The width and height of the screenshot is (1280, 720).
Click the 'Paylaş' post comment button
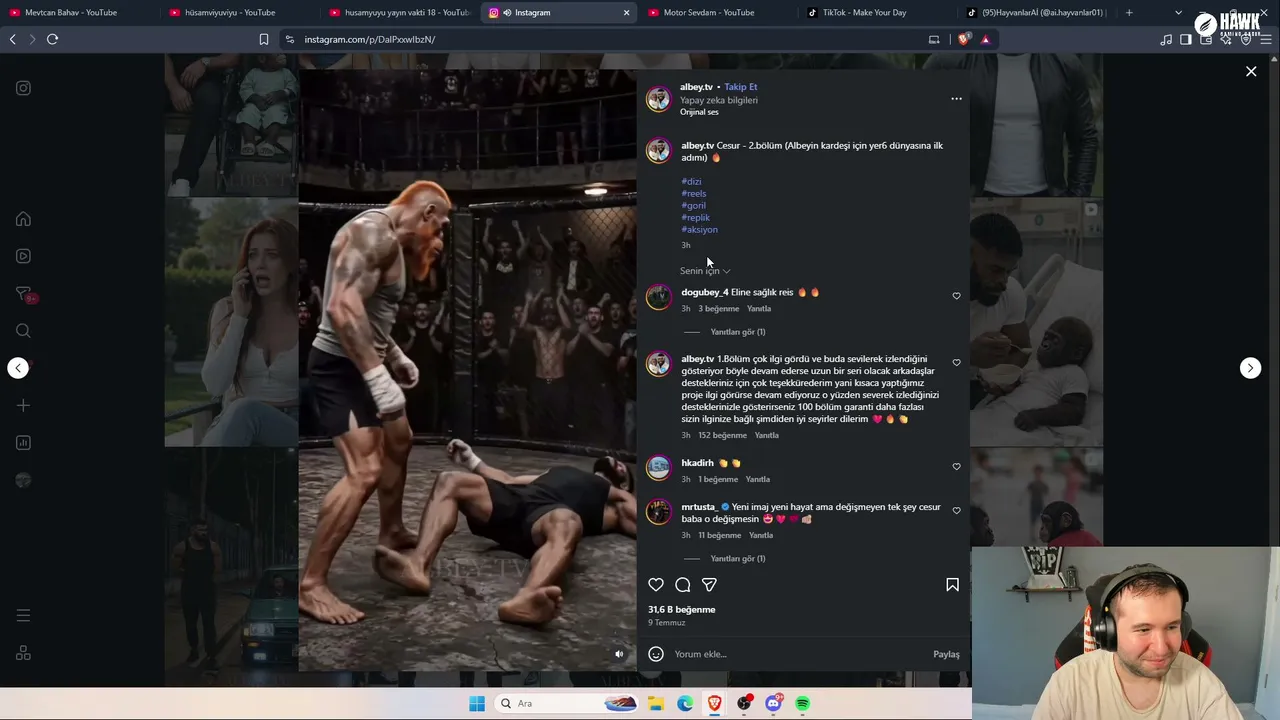[x=946, y=655]
